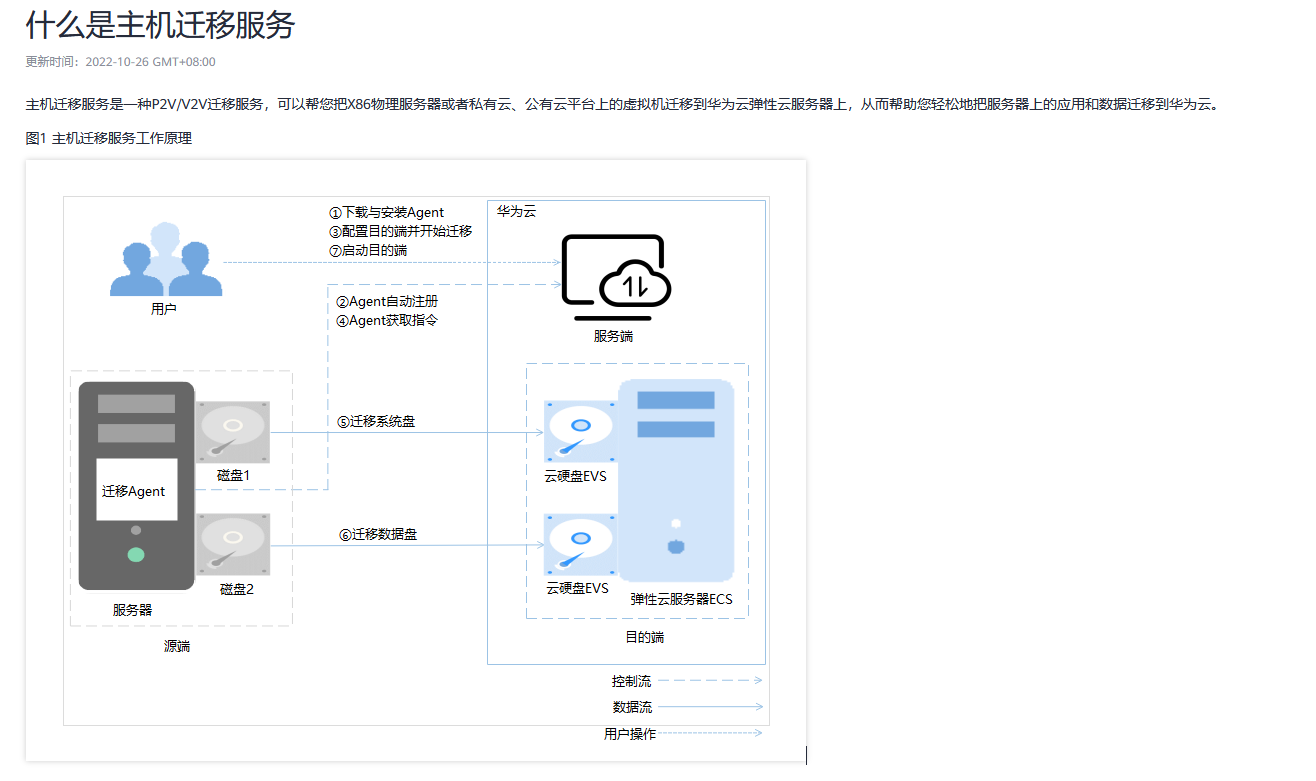Click the 目的端 label

point(645,637)
